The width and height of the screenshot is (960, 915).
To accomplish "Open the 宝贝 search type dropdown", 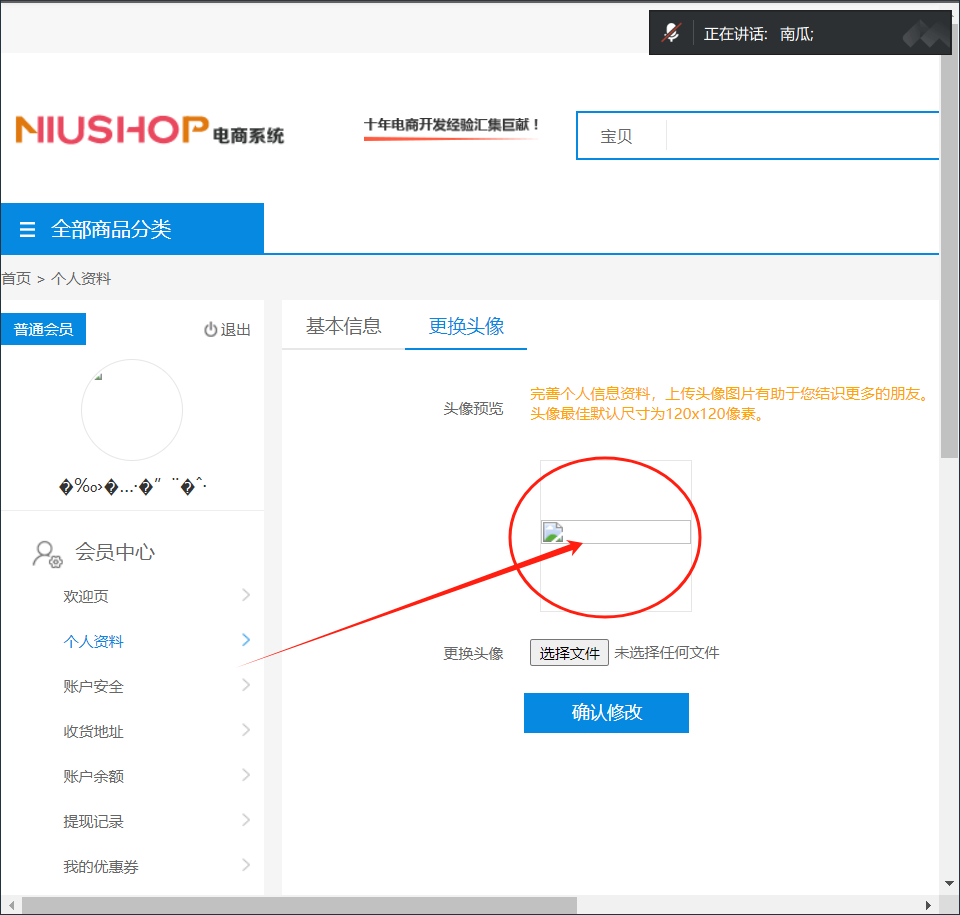I will [x=616, y=136].
